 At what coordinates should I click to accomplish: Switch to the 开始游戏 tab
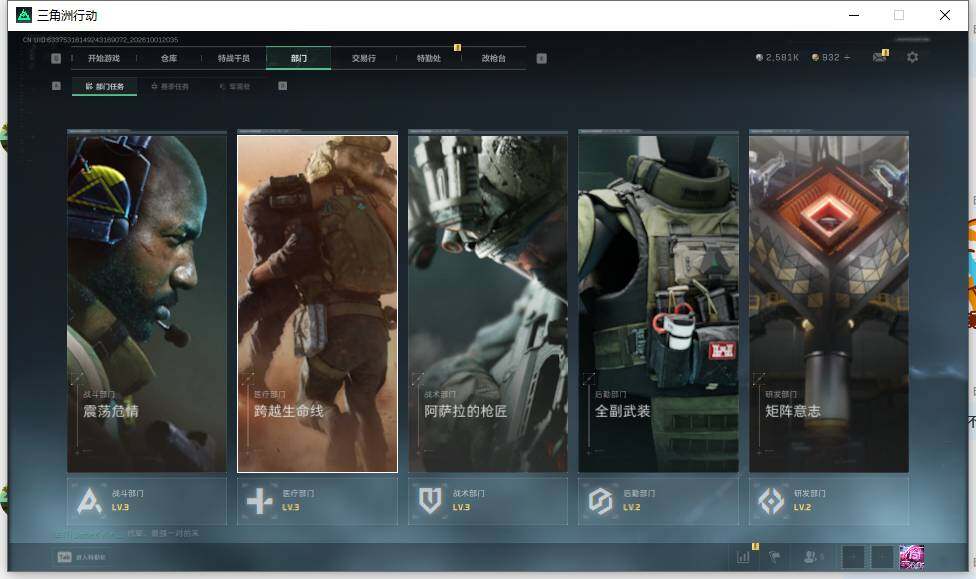pos(104,58)
